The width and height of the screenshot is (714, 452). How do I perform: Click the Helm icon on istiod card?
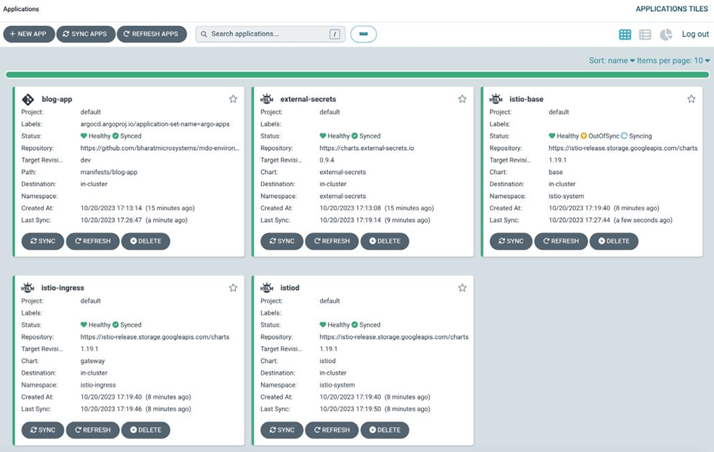point(267,288)
